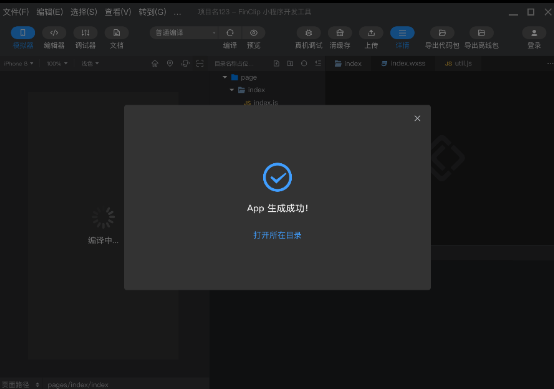Start 真机调试 real device debugging

point(308,33)
